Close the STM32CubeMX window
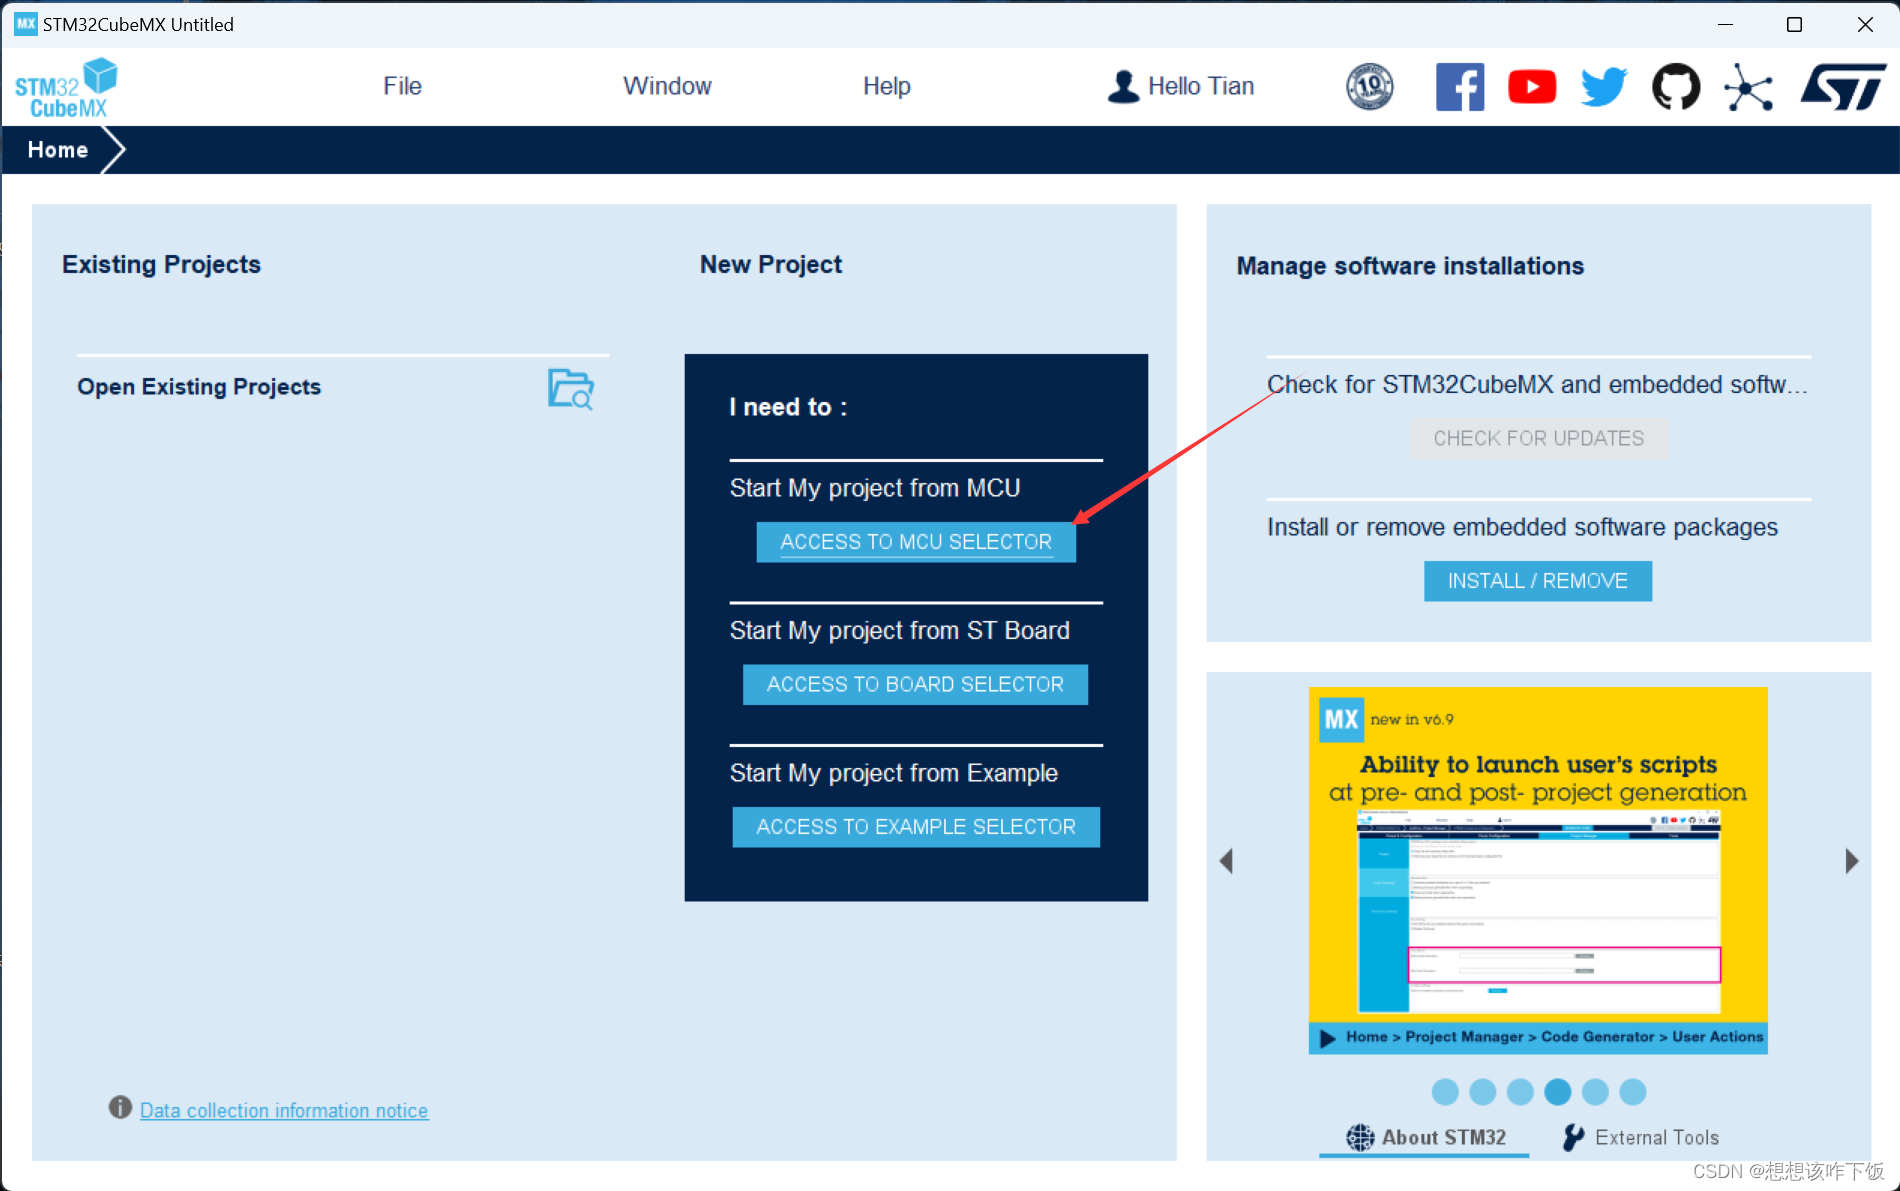1900x1191 pixels. coord(1865,24)
